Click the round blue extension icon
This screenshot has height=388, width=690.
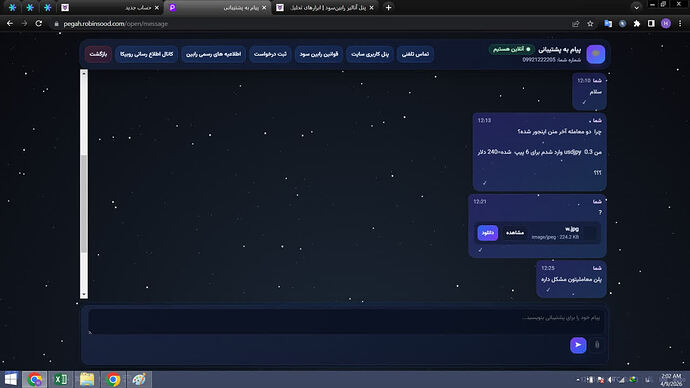click(x=622, y=24)
